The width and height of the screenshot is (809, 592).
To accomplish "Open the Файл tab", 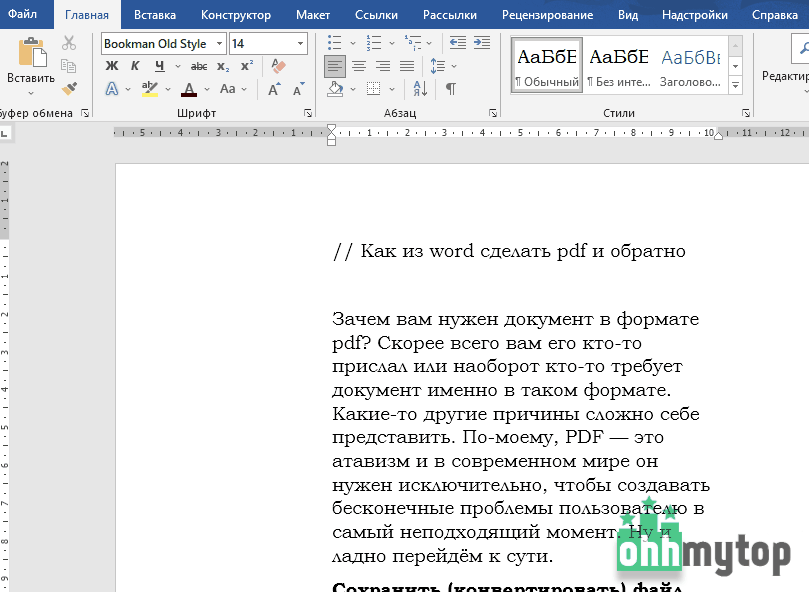I will click(23, 14).
